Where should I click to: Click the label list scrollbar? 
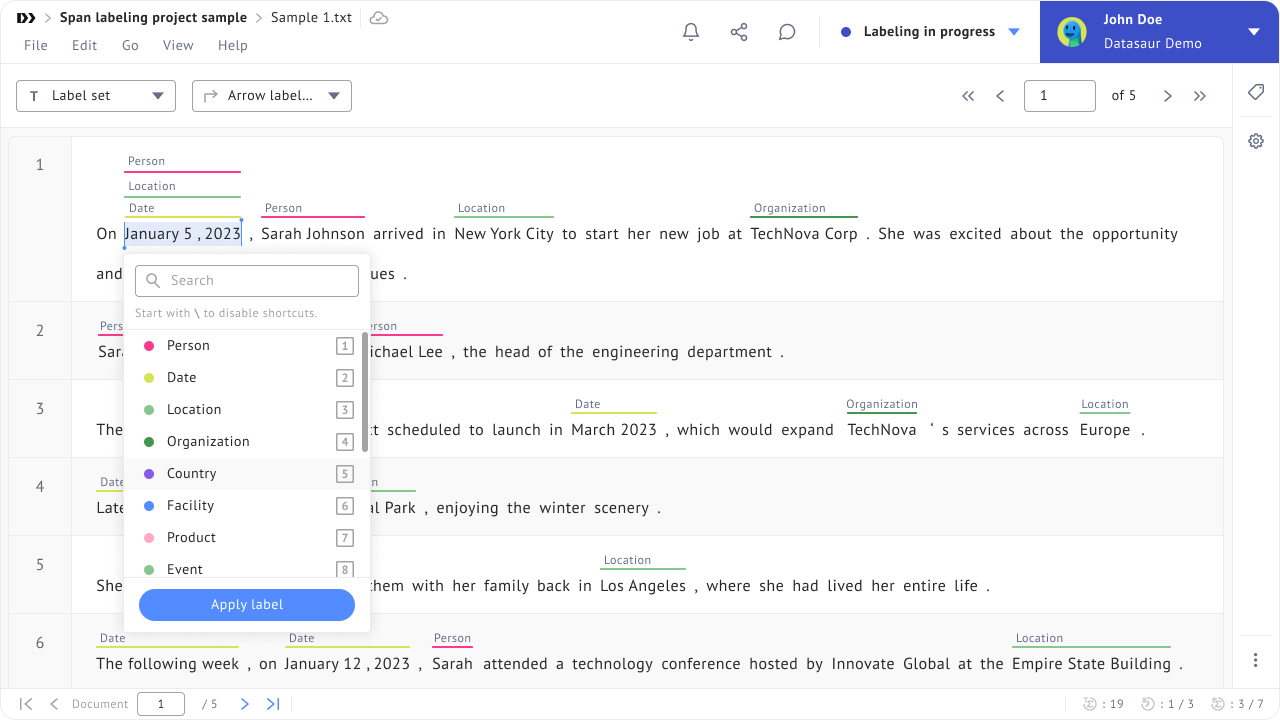pos(365,392)
